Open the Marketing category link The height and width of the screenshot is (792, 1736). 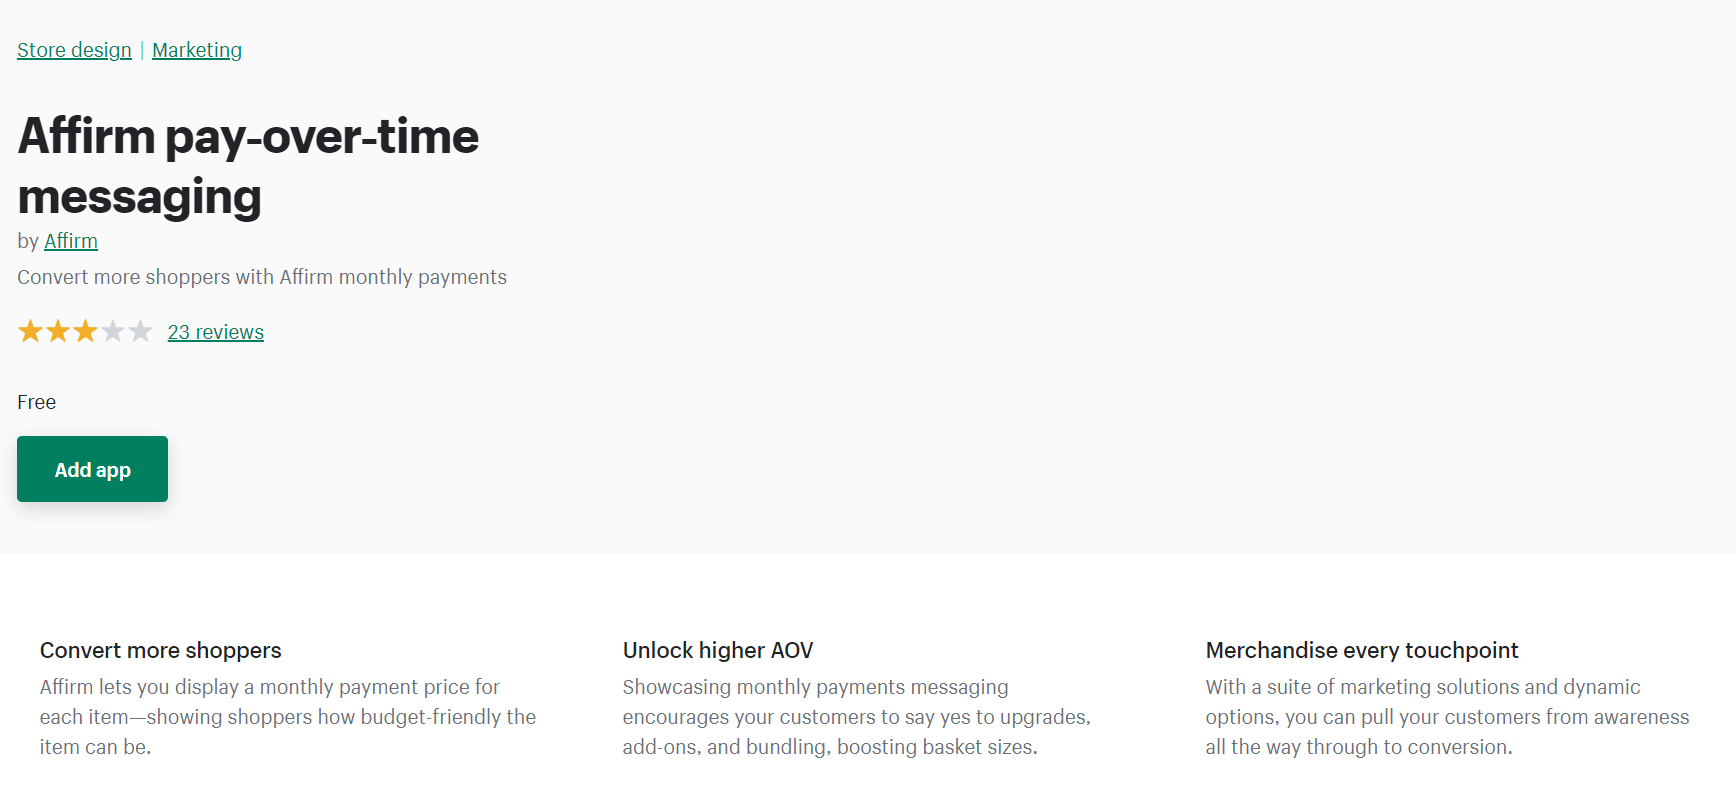pos(197,50)
